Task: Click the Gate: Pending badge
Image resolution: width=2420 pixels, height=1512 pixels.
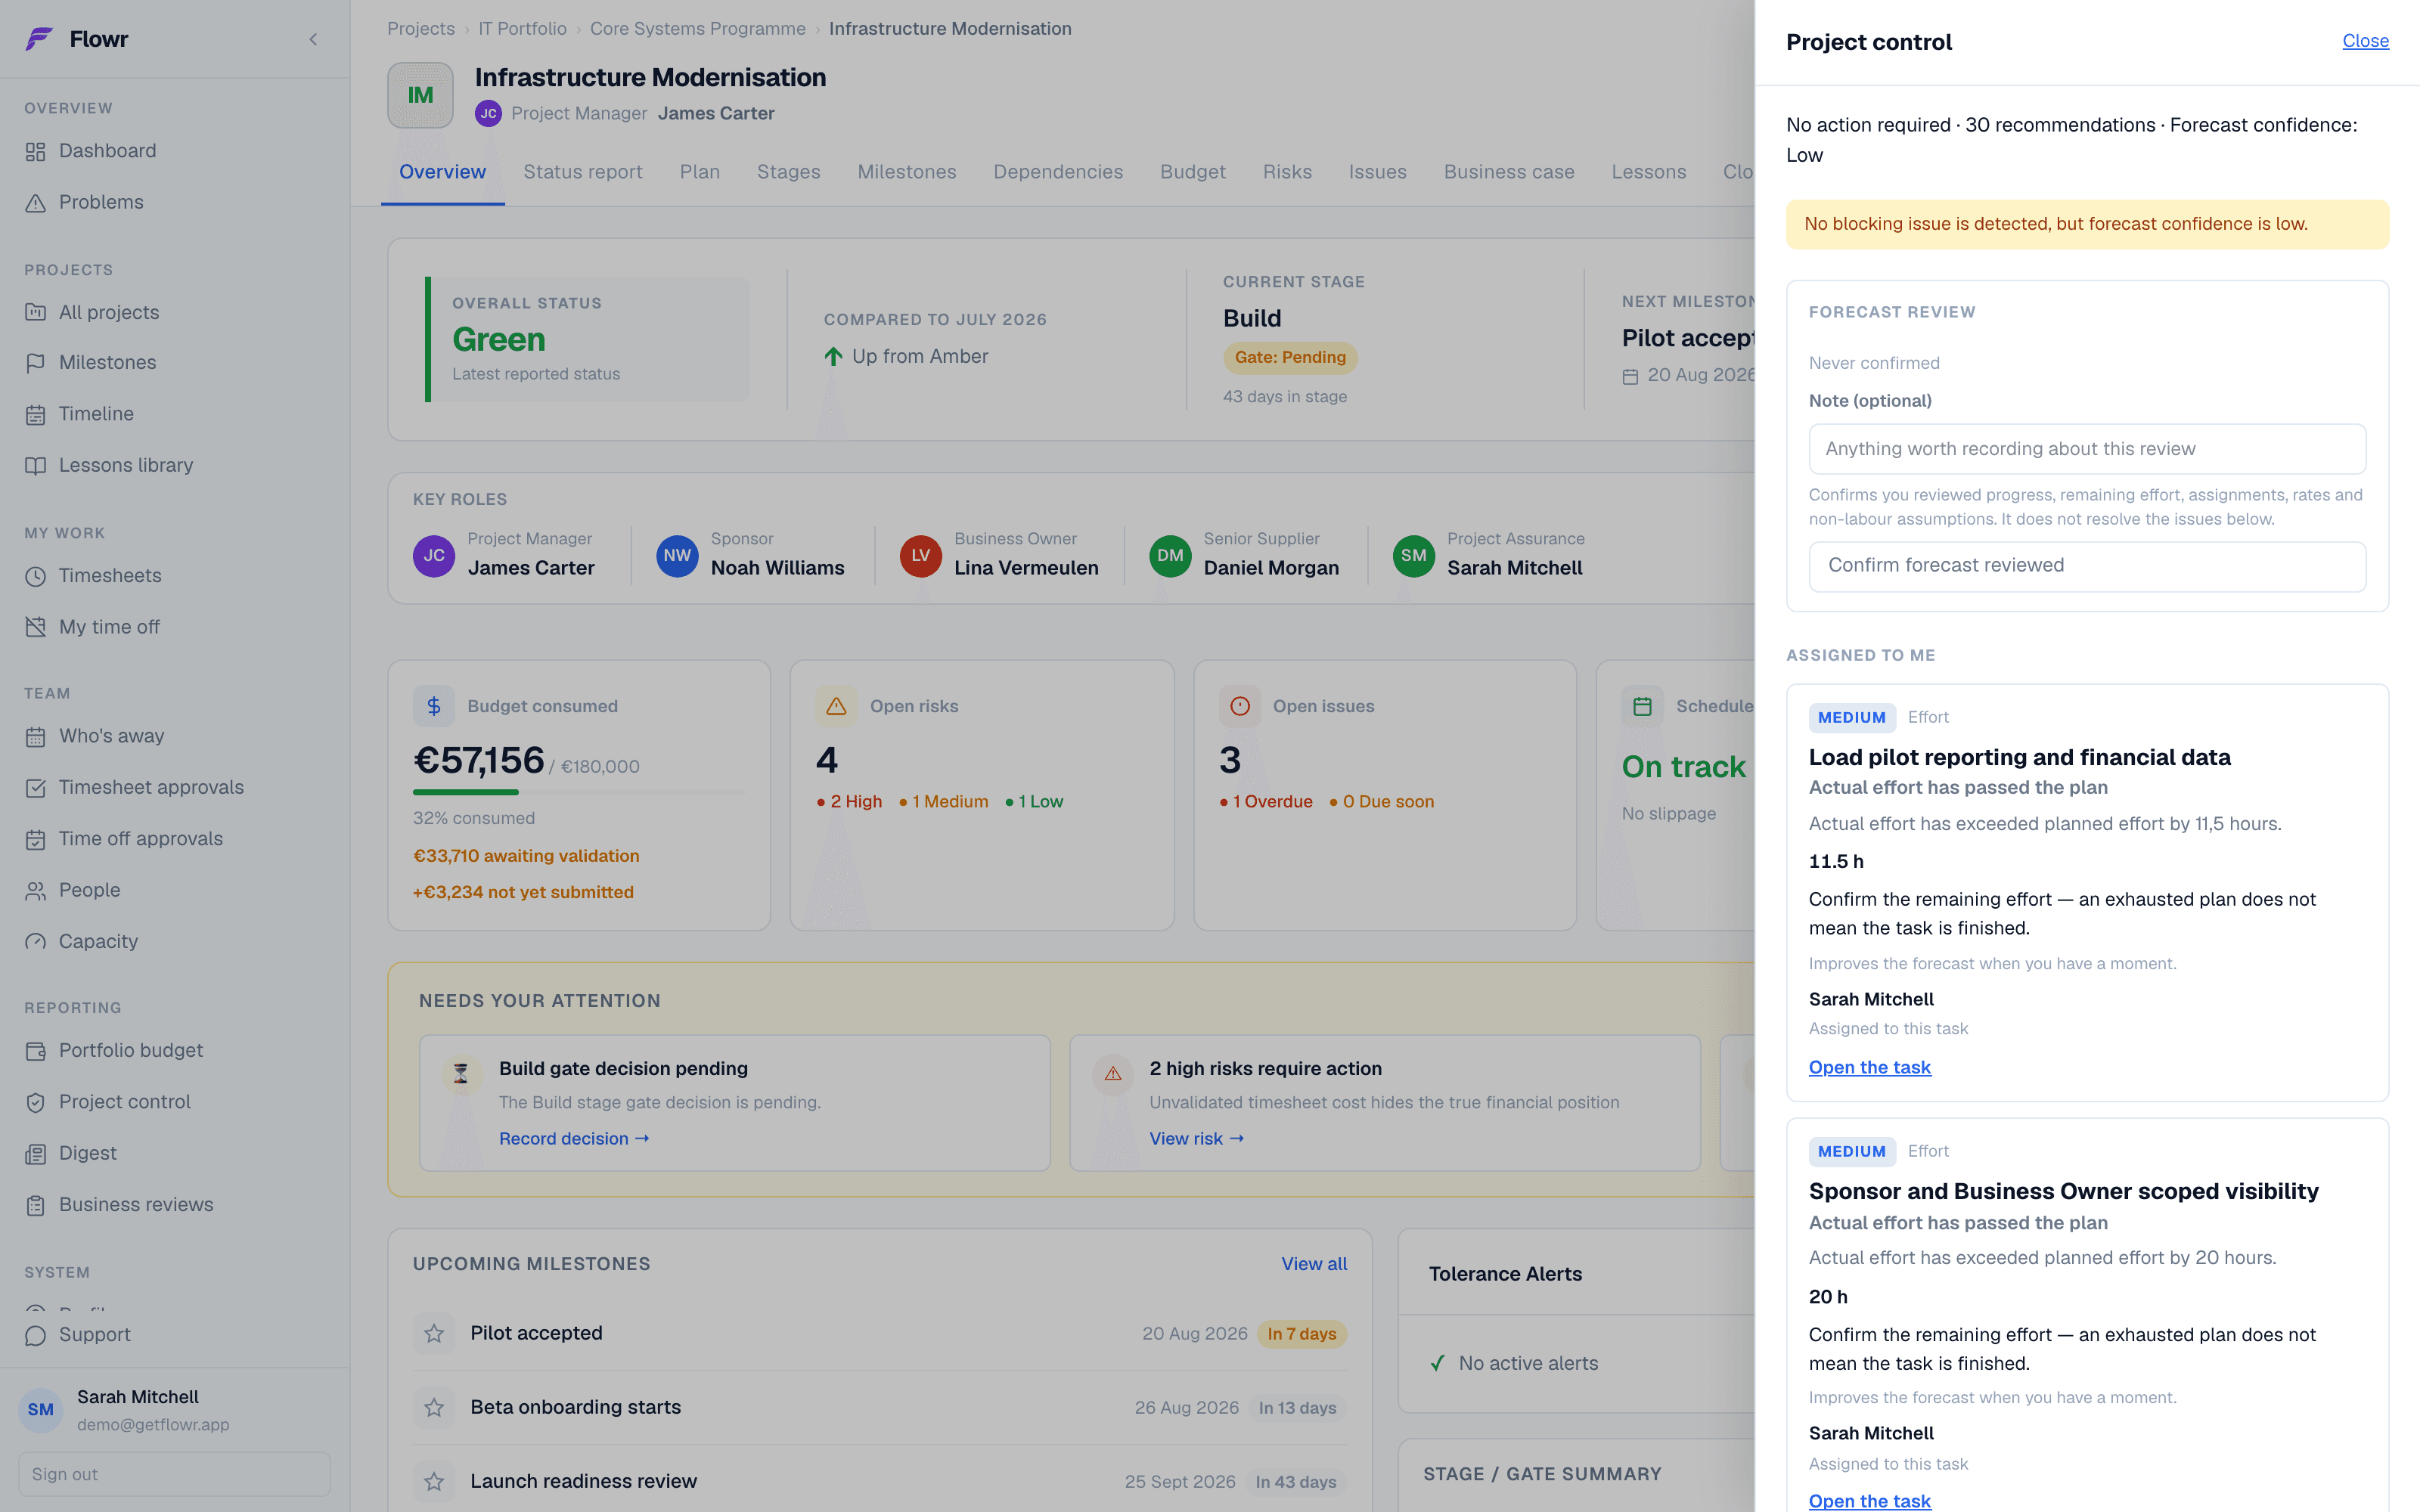Action: coord(1290,358)
